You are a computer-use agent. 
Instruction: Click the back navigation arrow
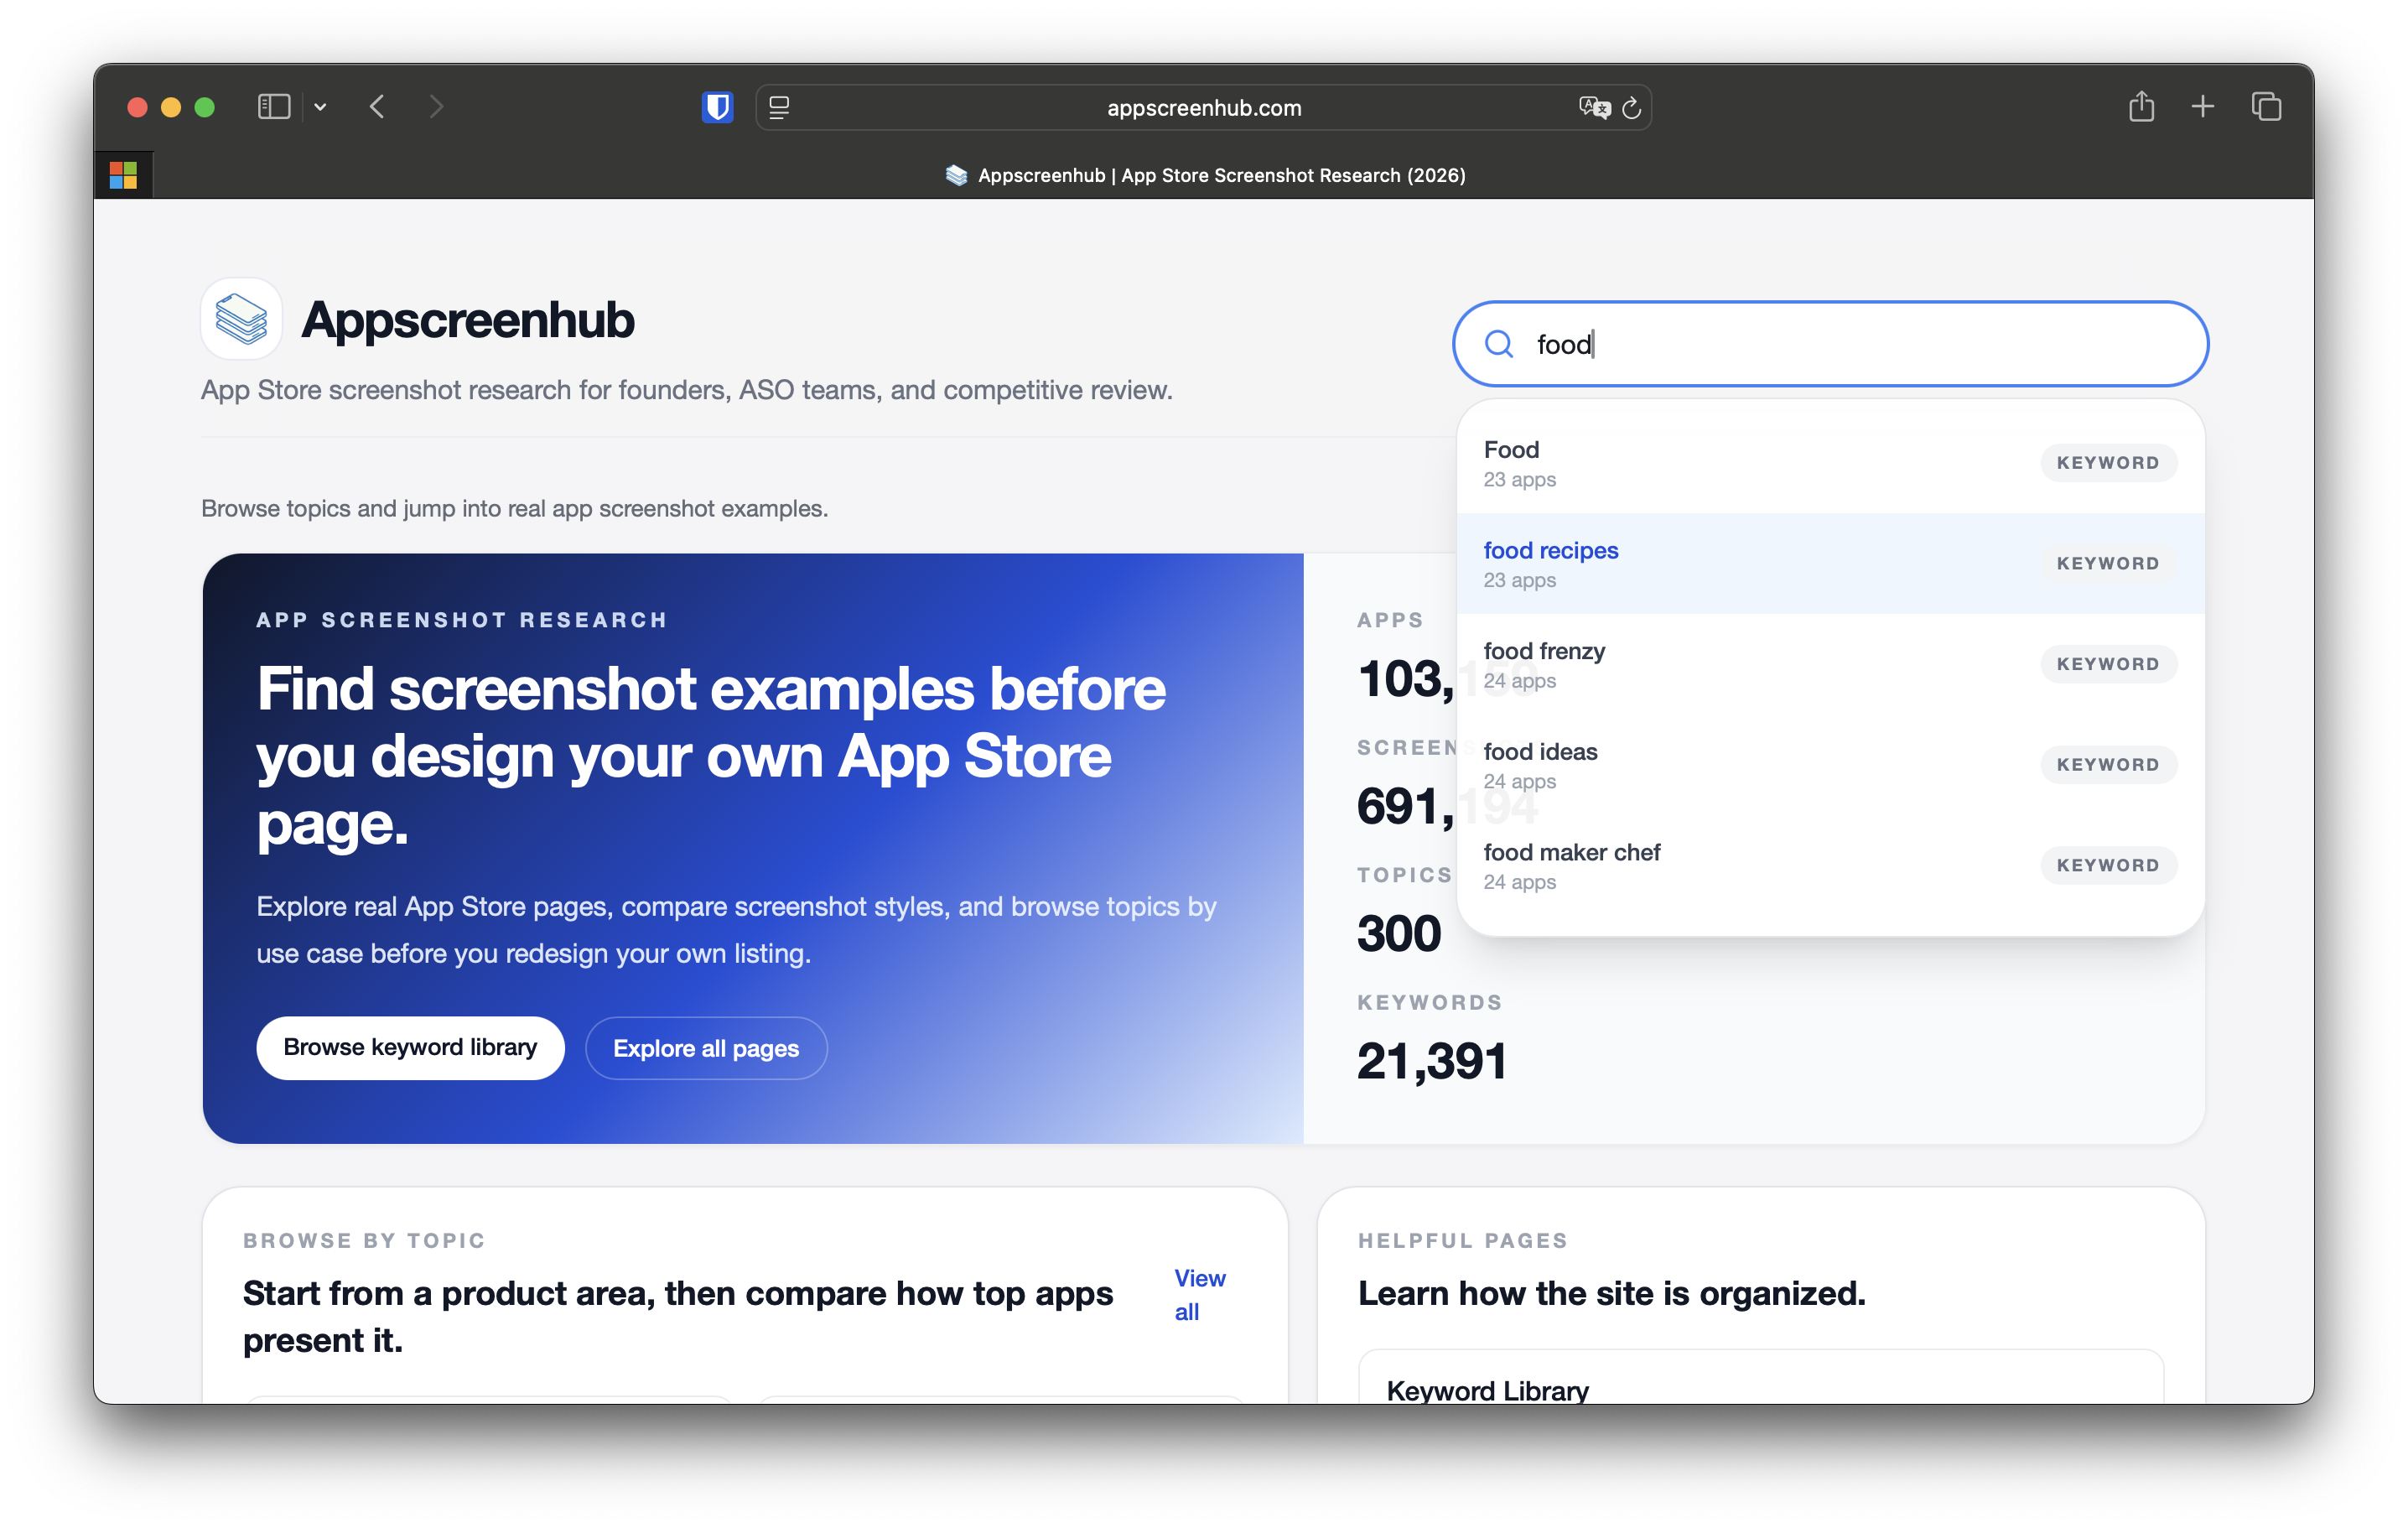click(377, 107)
